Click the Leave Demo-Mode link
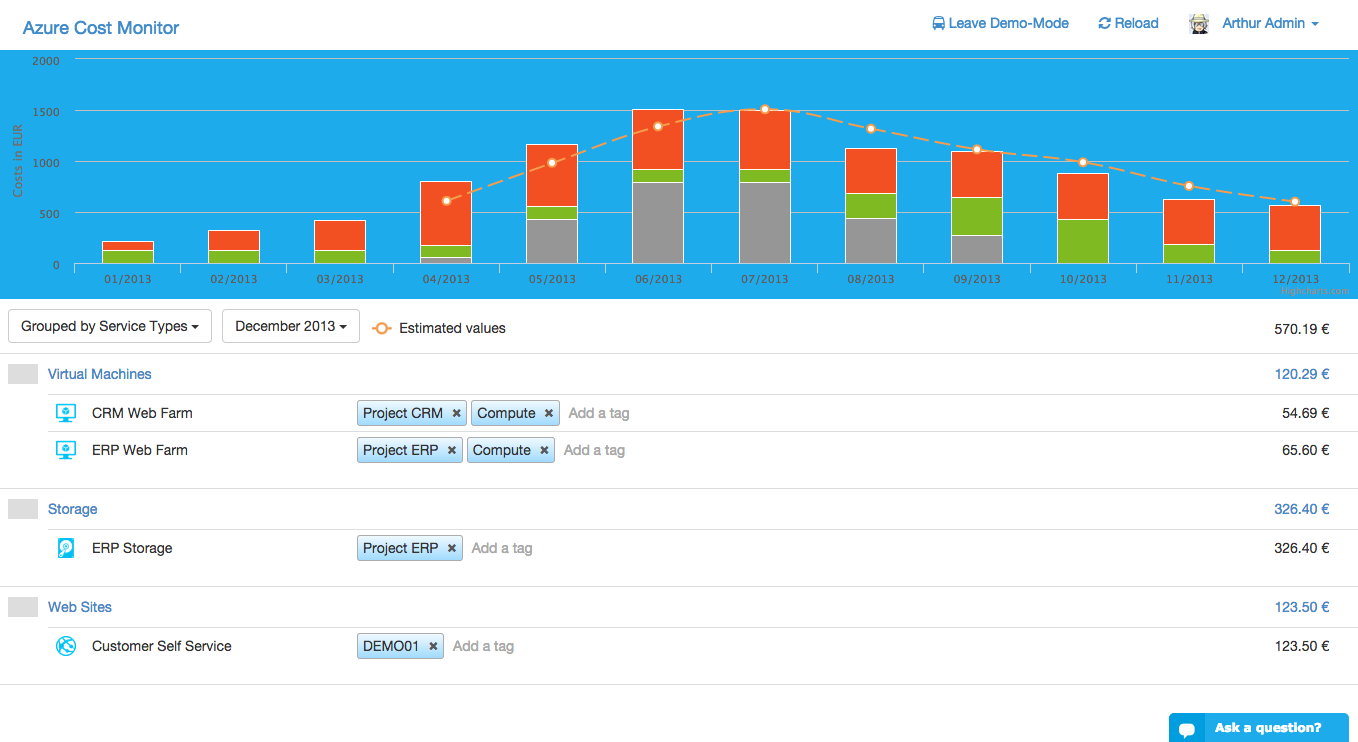The width and height of the screenshot is (1358, 742). pyautogui.click(x=1000, y=23)
